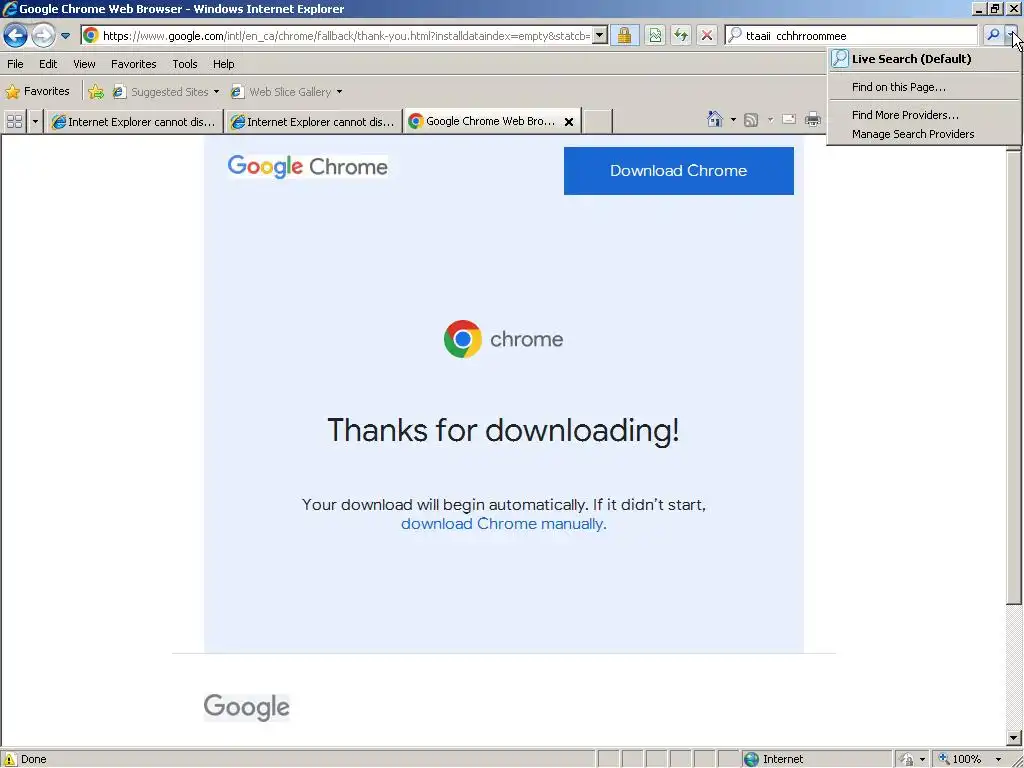1024x768 pixels.
Task: Open the Favorites menu in menu bar
Action: coord(133,64)
